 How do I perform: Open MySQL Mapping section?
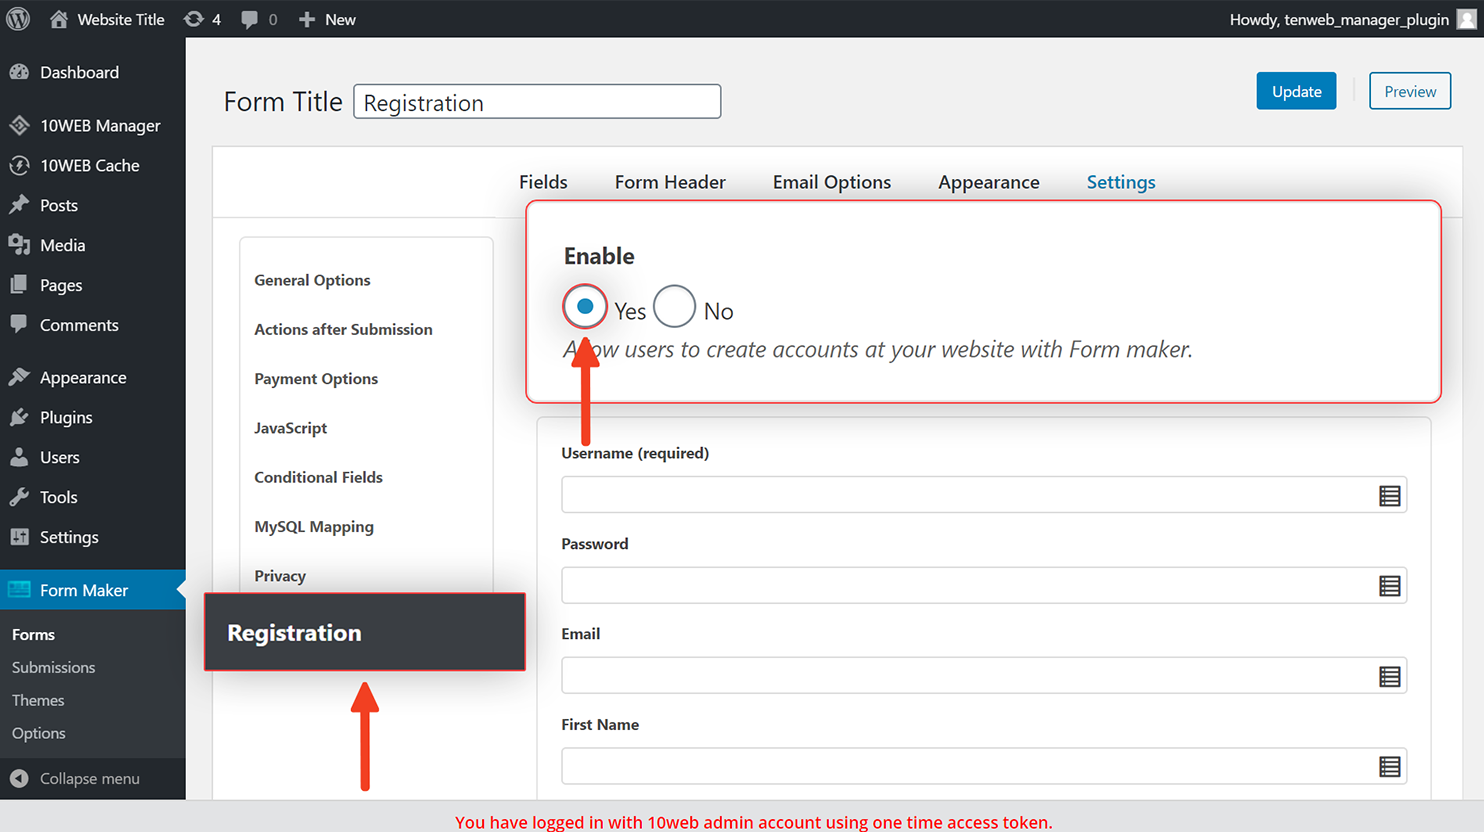[x=314, y=526]
